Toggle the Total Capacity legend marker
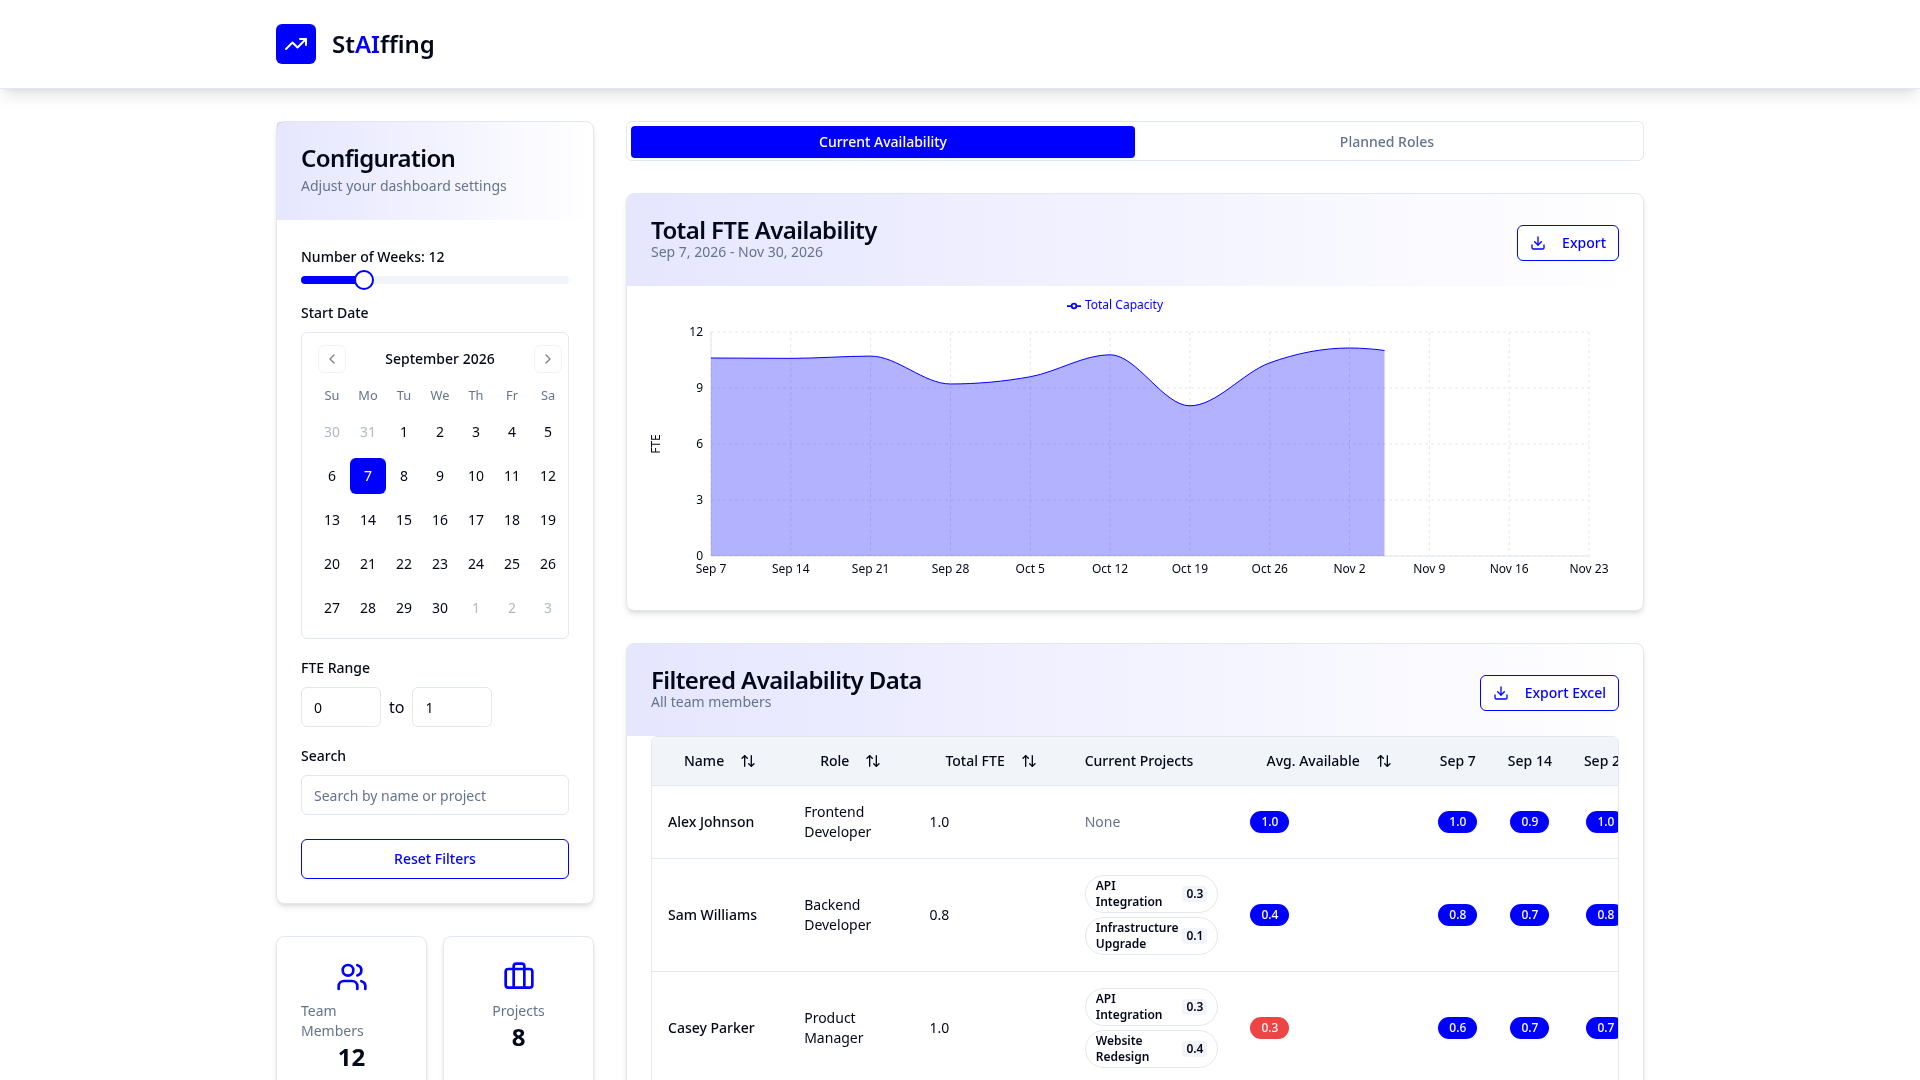This screenshot has width=1920, height=1080. [1073, 305]
